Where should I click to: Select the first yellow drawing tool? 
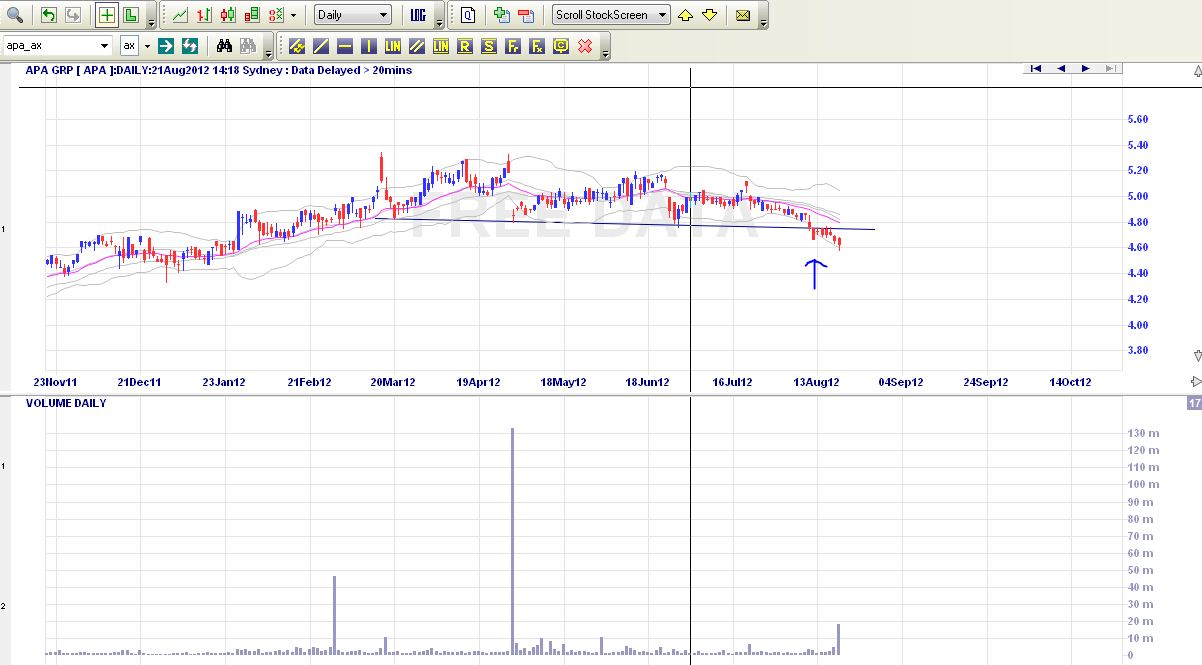(297, 46)
